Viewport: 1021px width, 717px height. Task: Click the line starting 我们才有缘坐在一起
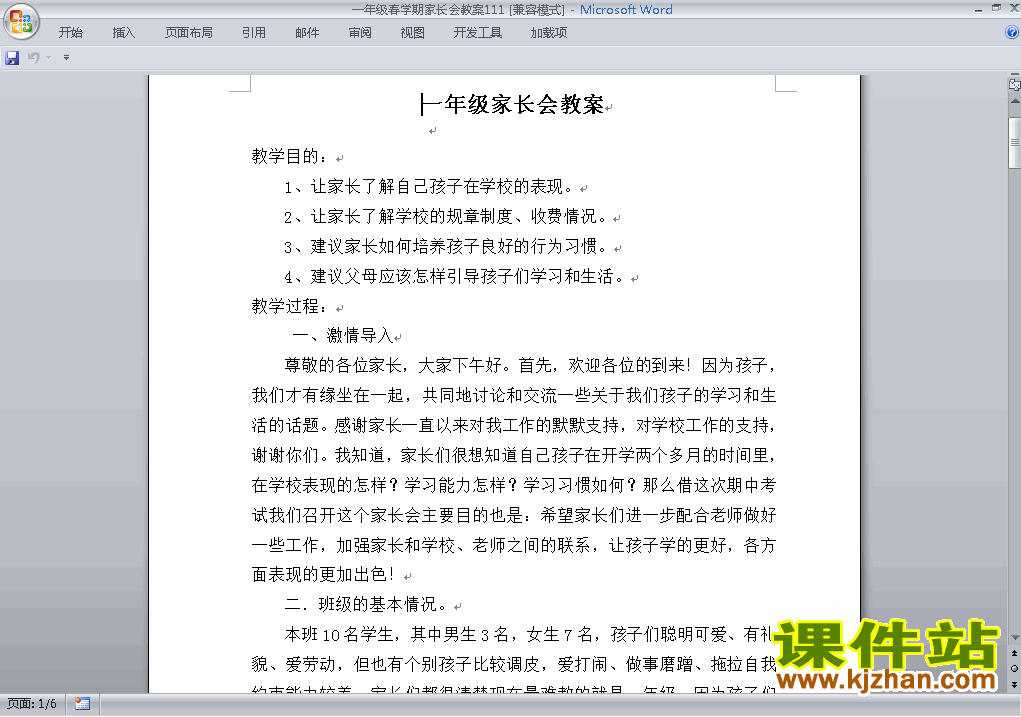point(514,396)
